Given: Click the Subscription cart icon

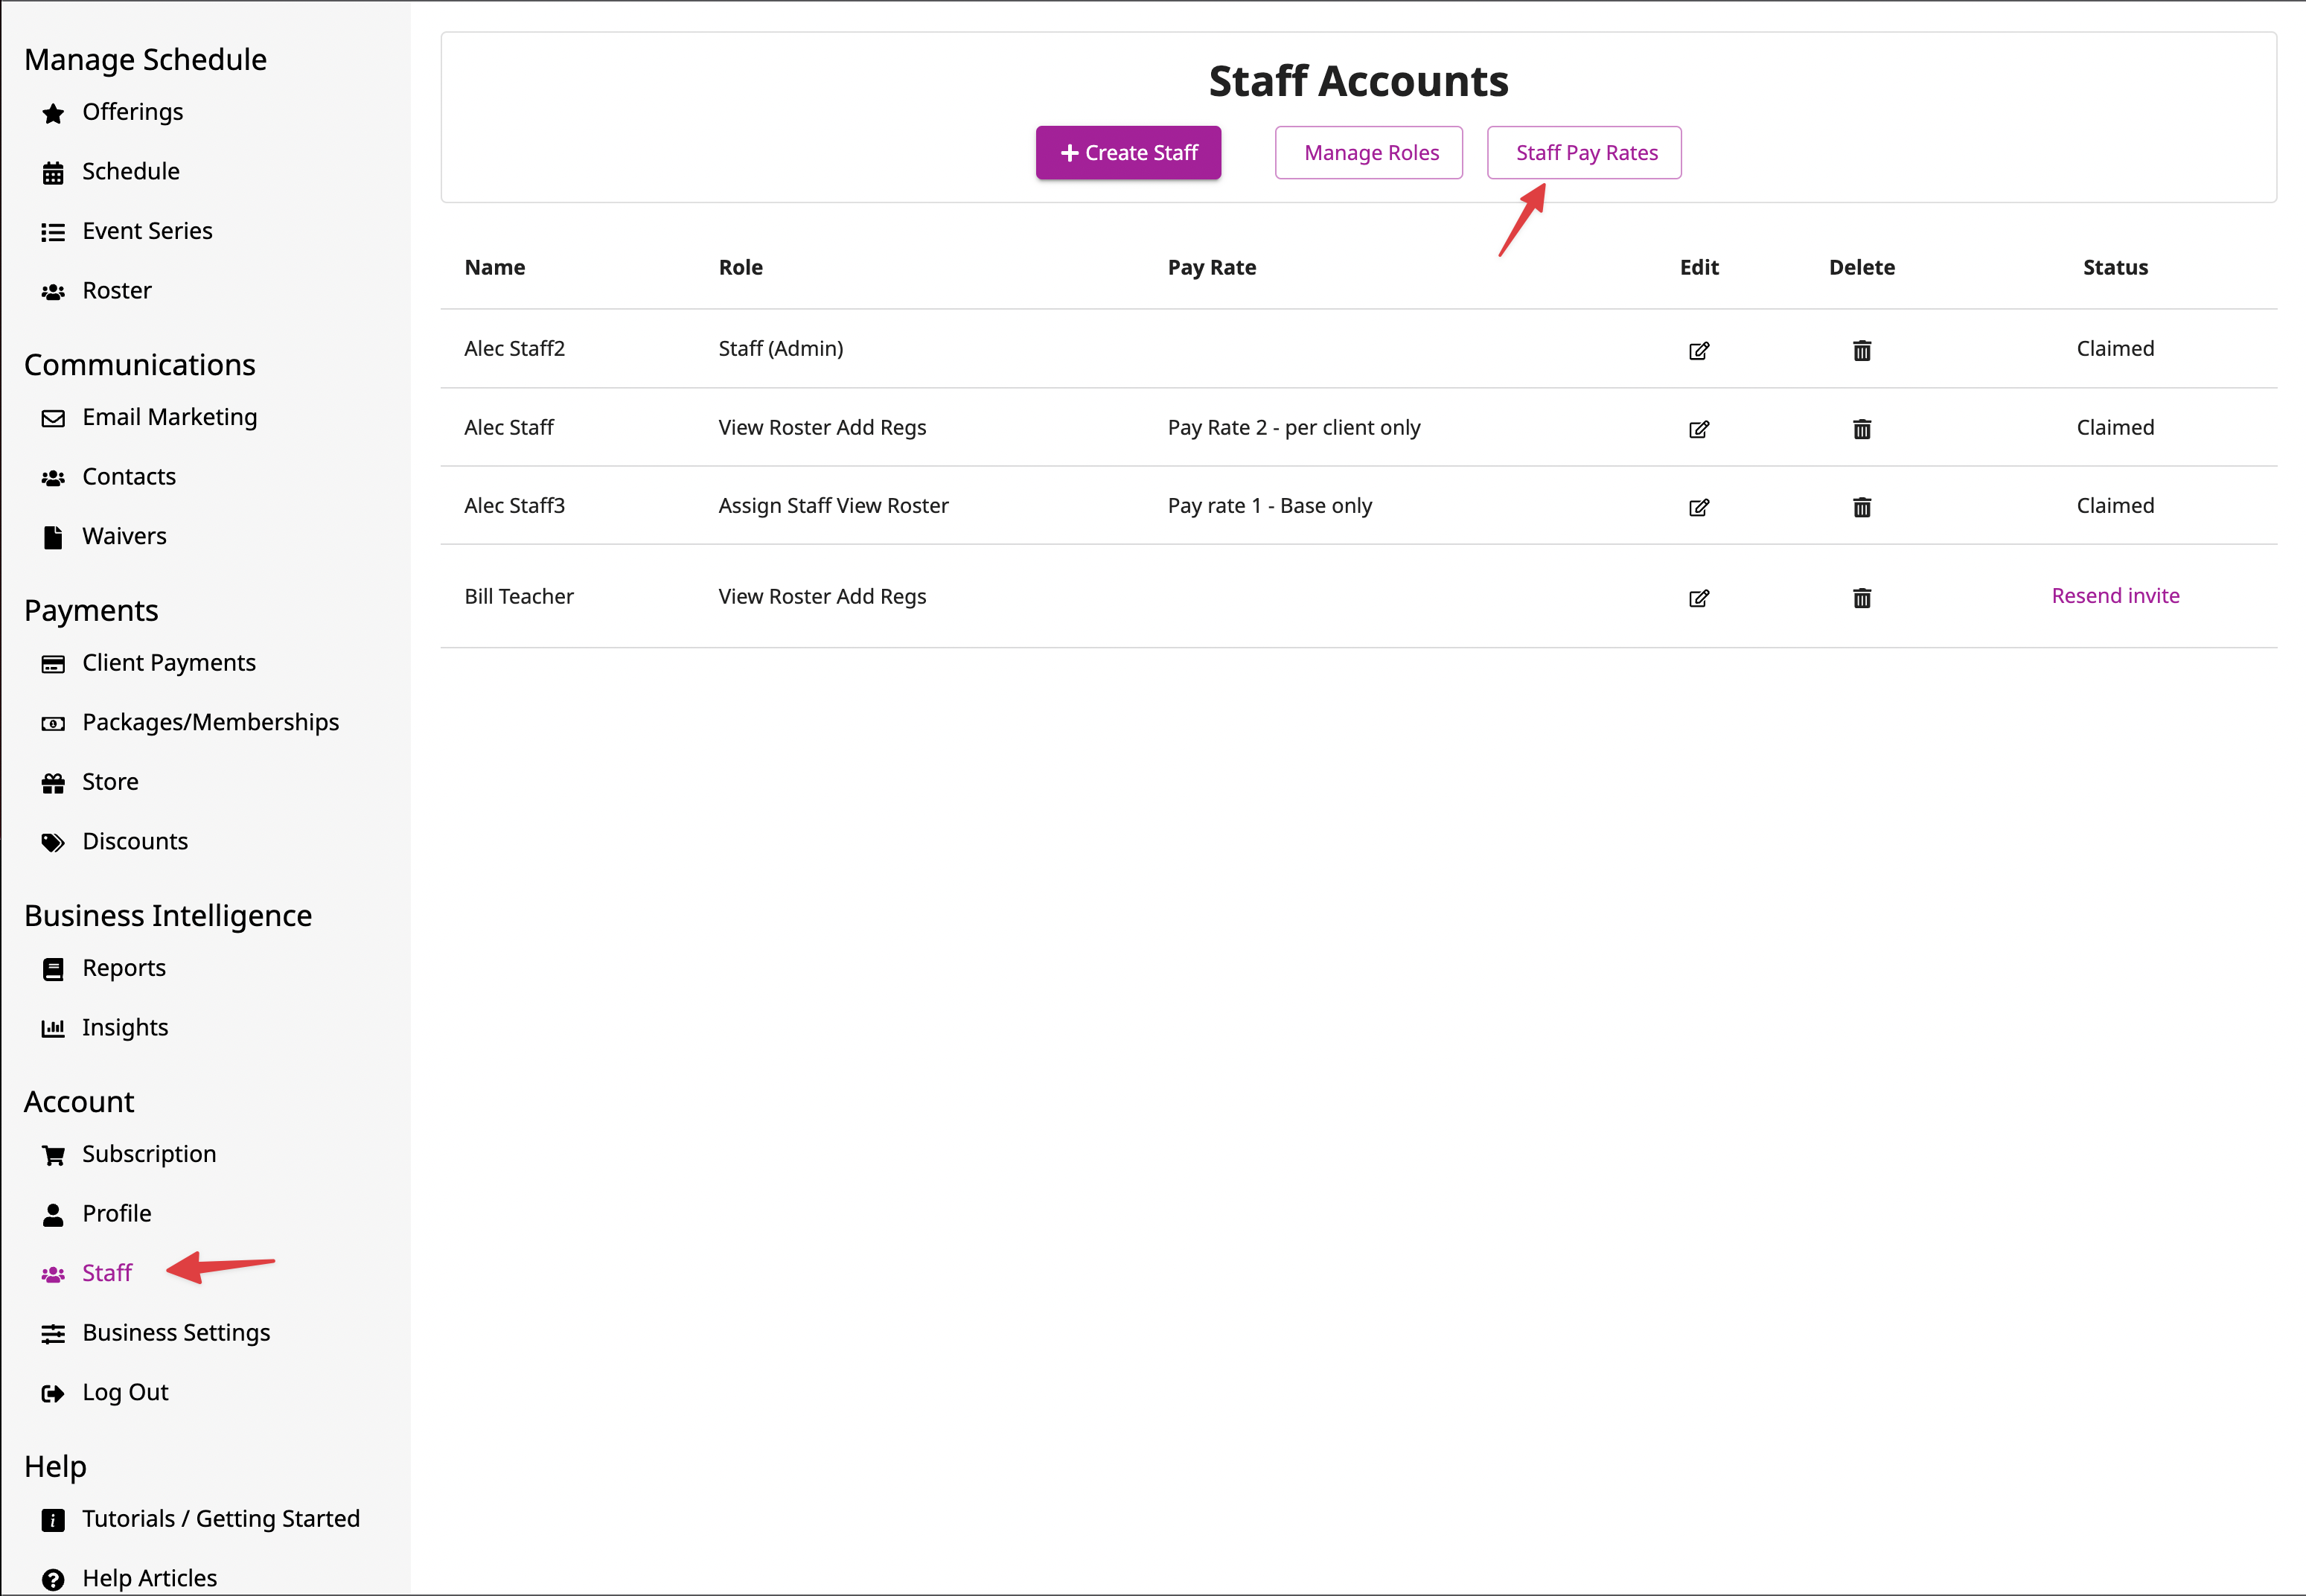Looking at the screenshot, I should pos(54,1154).
